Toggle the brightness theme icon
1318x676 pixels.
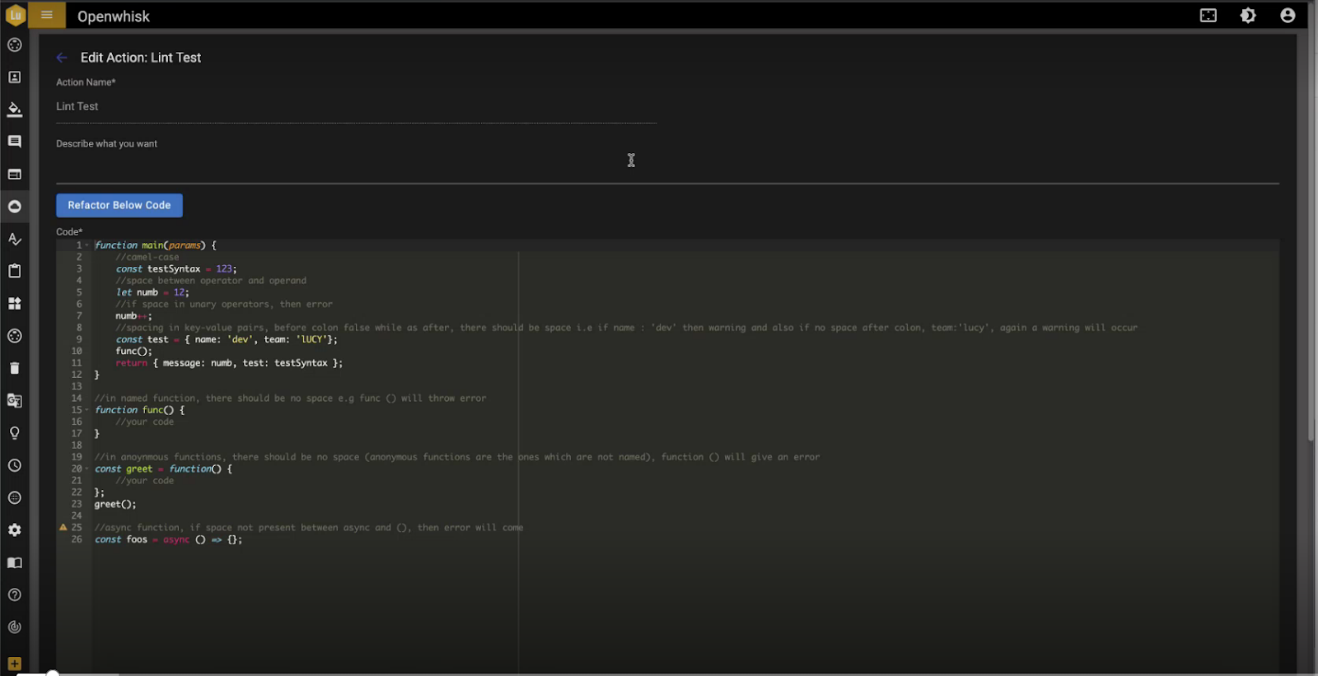click(1248, 15)
